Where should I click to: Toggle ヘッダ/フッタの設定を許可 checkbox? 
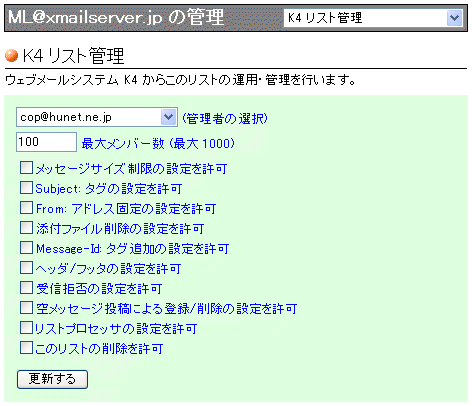click(x=26, y=268)
